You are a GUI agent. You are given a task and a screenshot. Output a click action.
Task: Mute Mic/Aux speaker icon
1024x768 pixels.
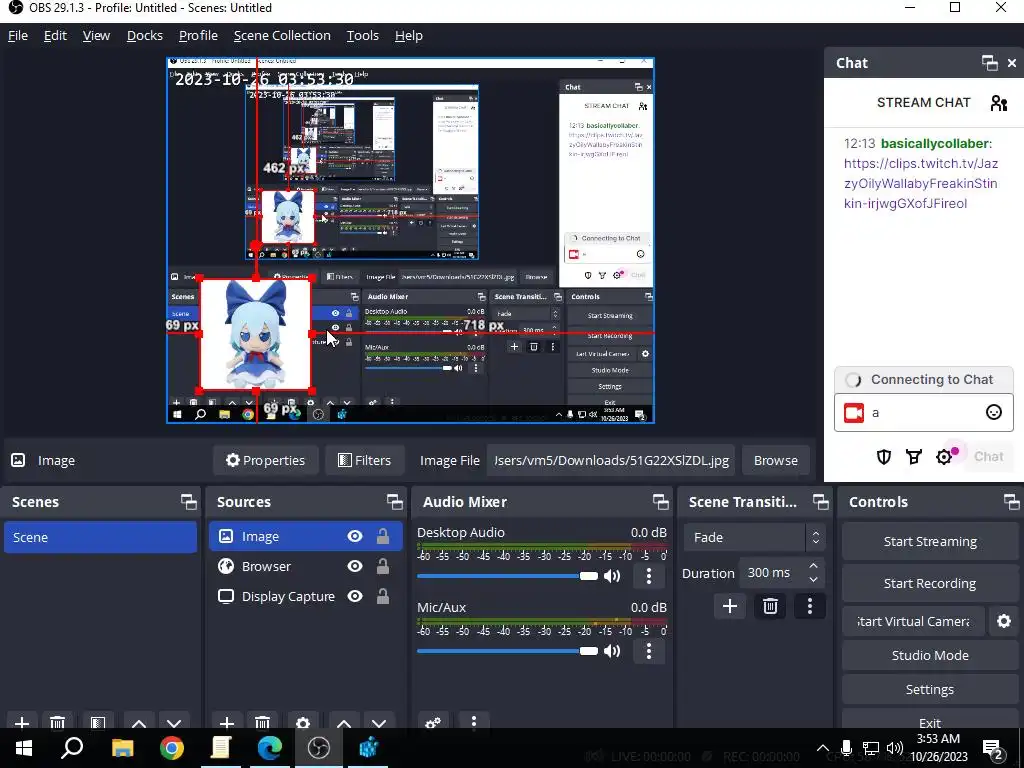click(612, 651)
